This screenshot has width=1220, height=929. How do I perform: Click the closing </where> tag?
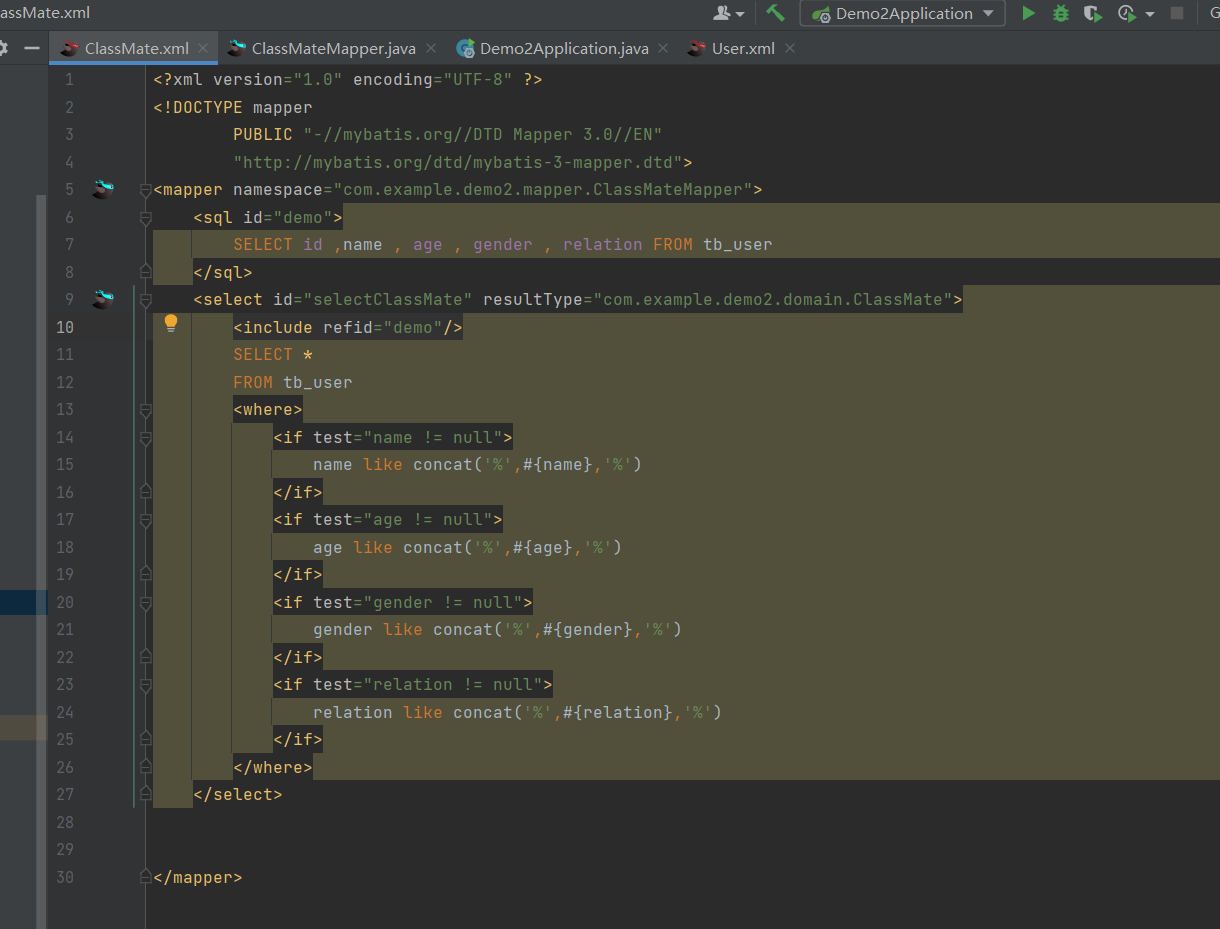click(x=273, y=767)
